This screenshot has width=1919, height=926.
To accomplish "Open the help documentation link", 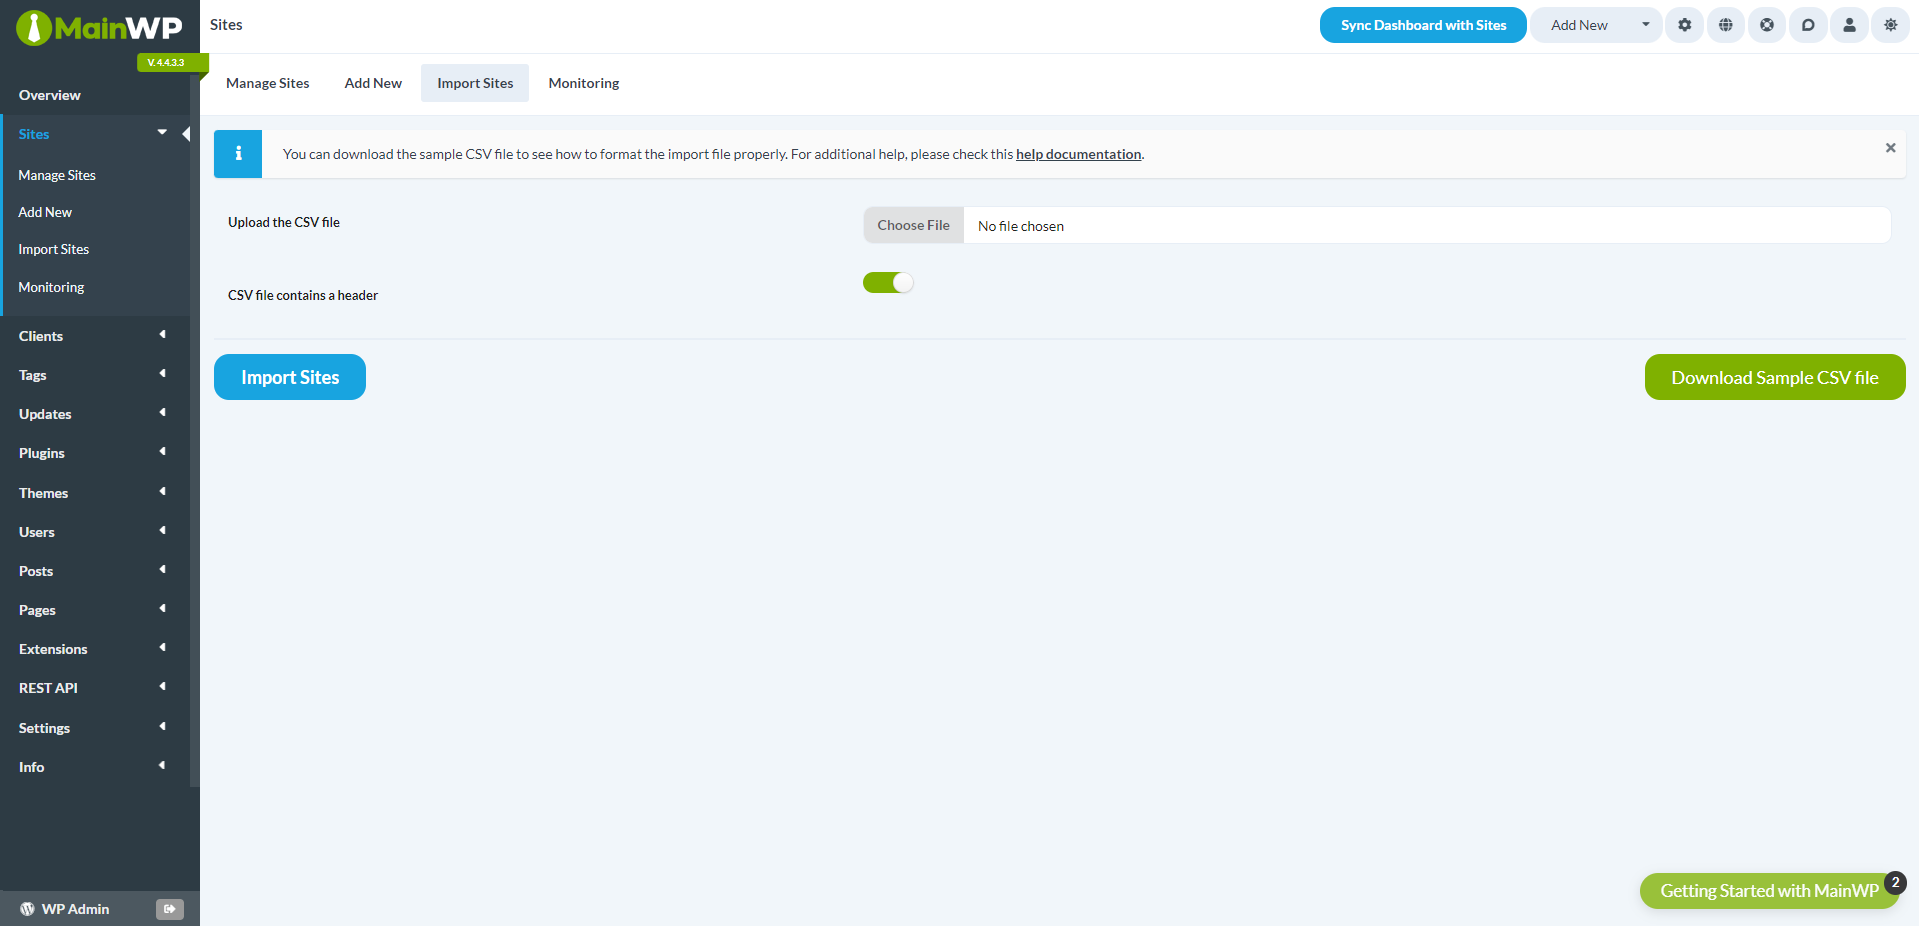I will coord(1078,154).
